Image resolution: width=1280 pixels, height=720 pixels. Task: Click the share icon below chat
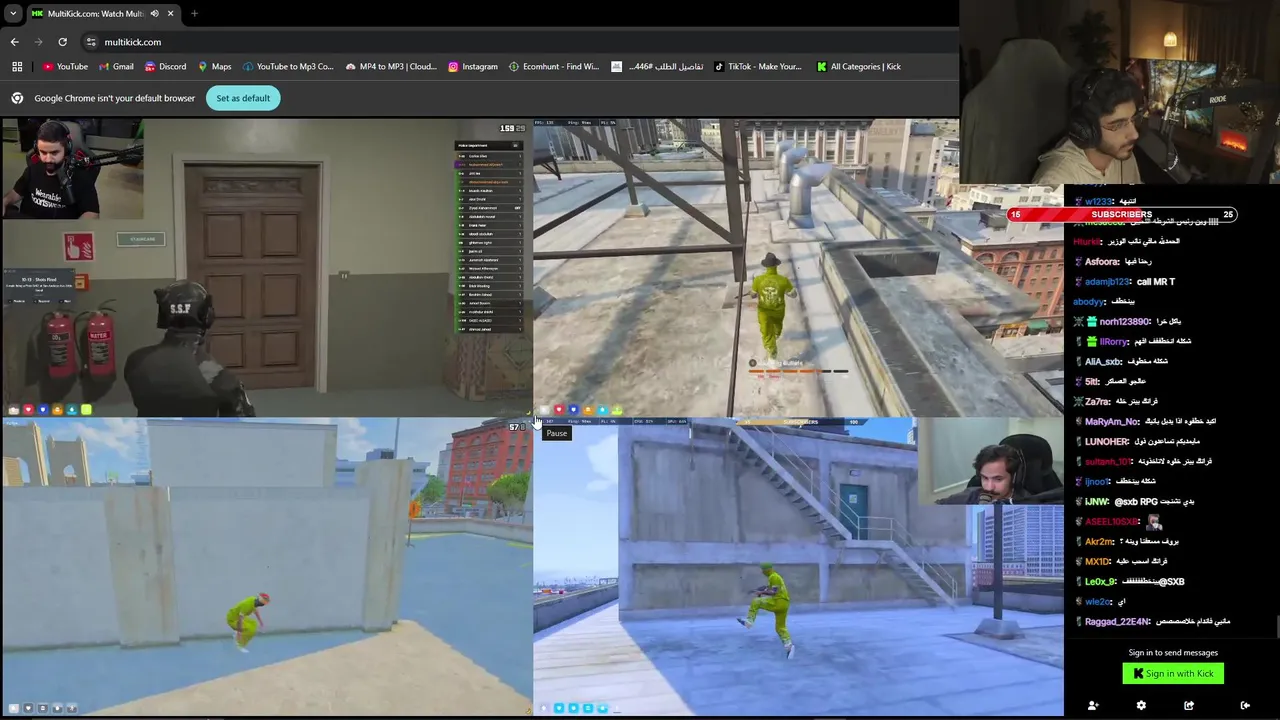click(x=1189, y=706)
